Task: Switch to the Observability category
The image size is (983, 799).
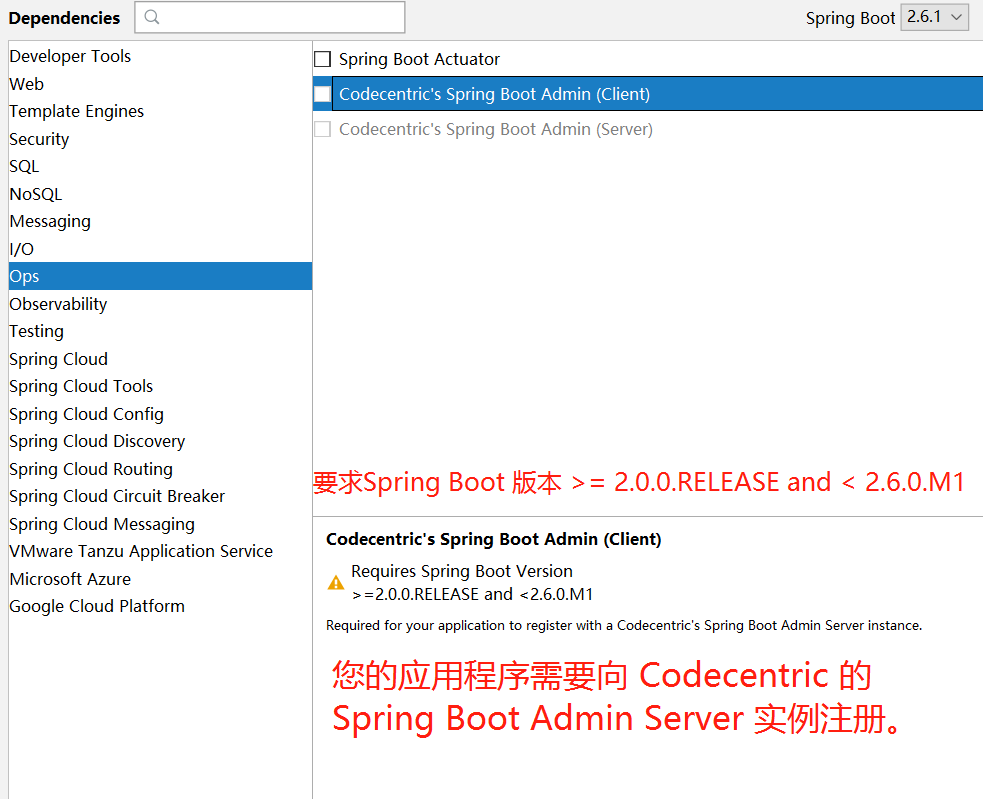Action: click(x=57, y=304)
